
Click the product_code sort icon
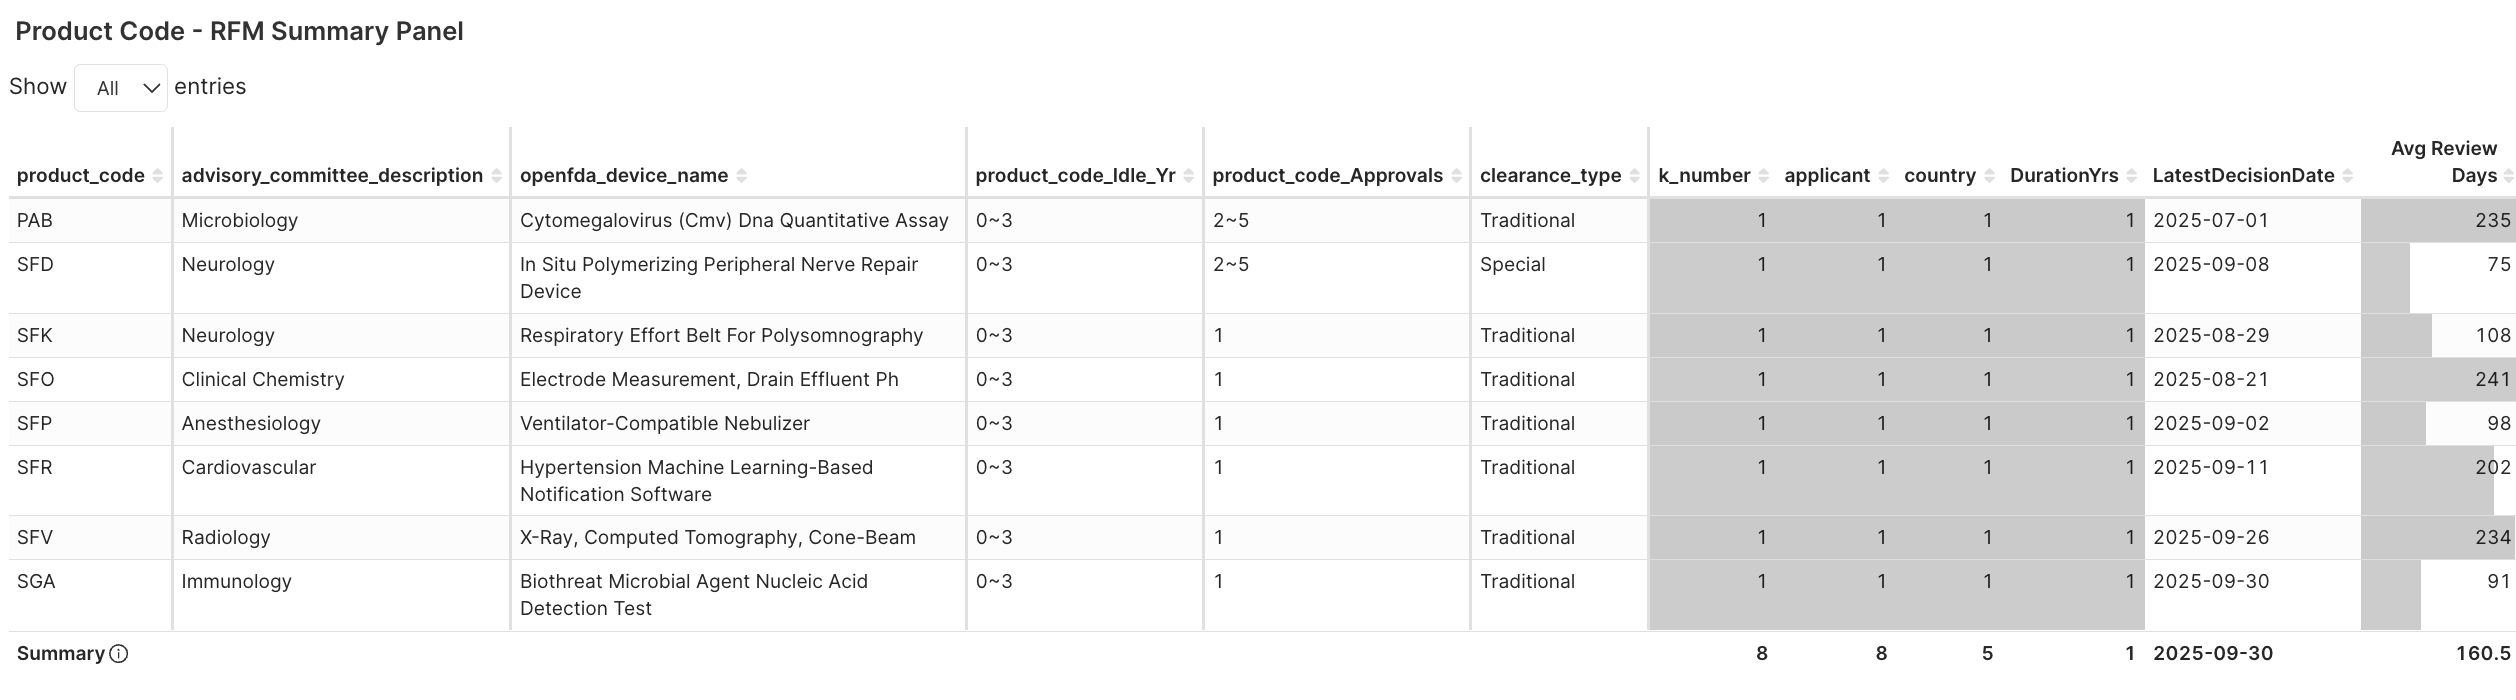pyautogui.click(x=157, y=176)
